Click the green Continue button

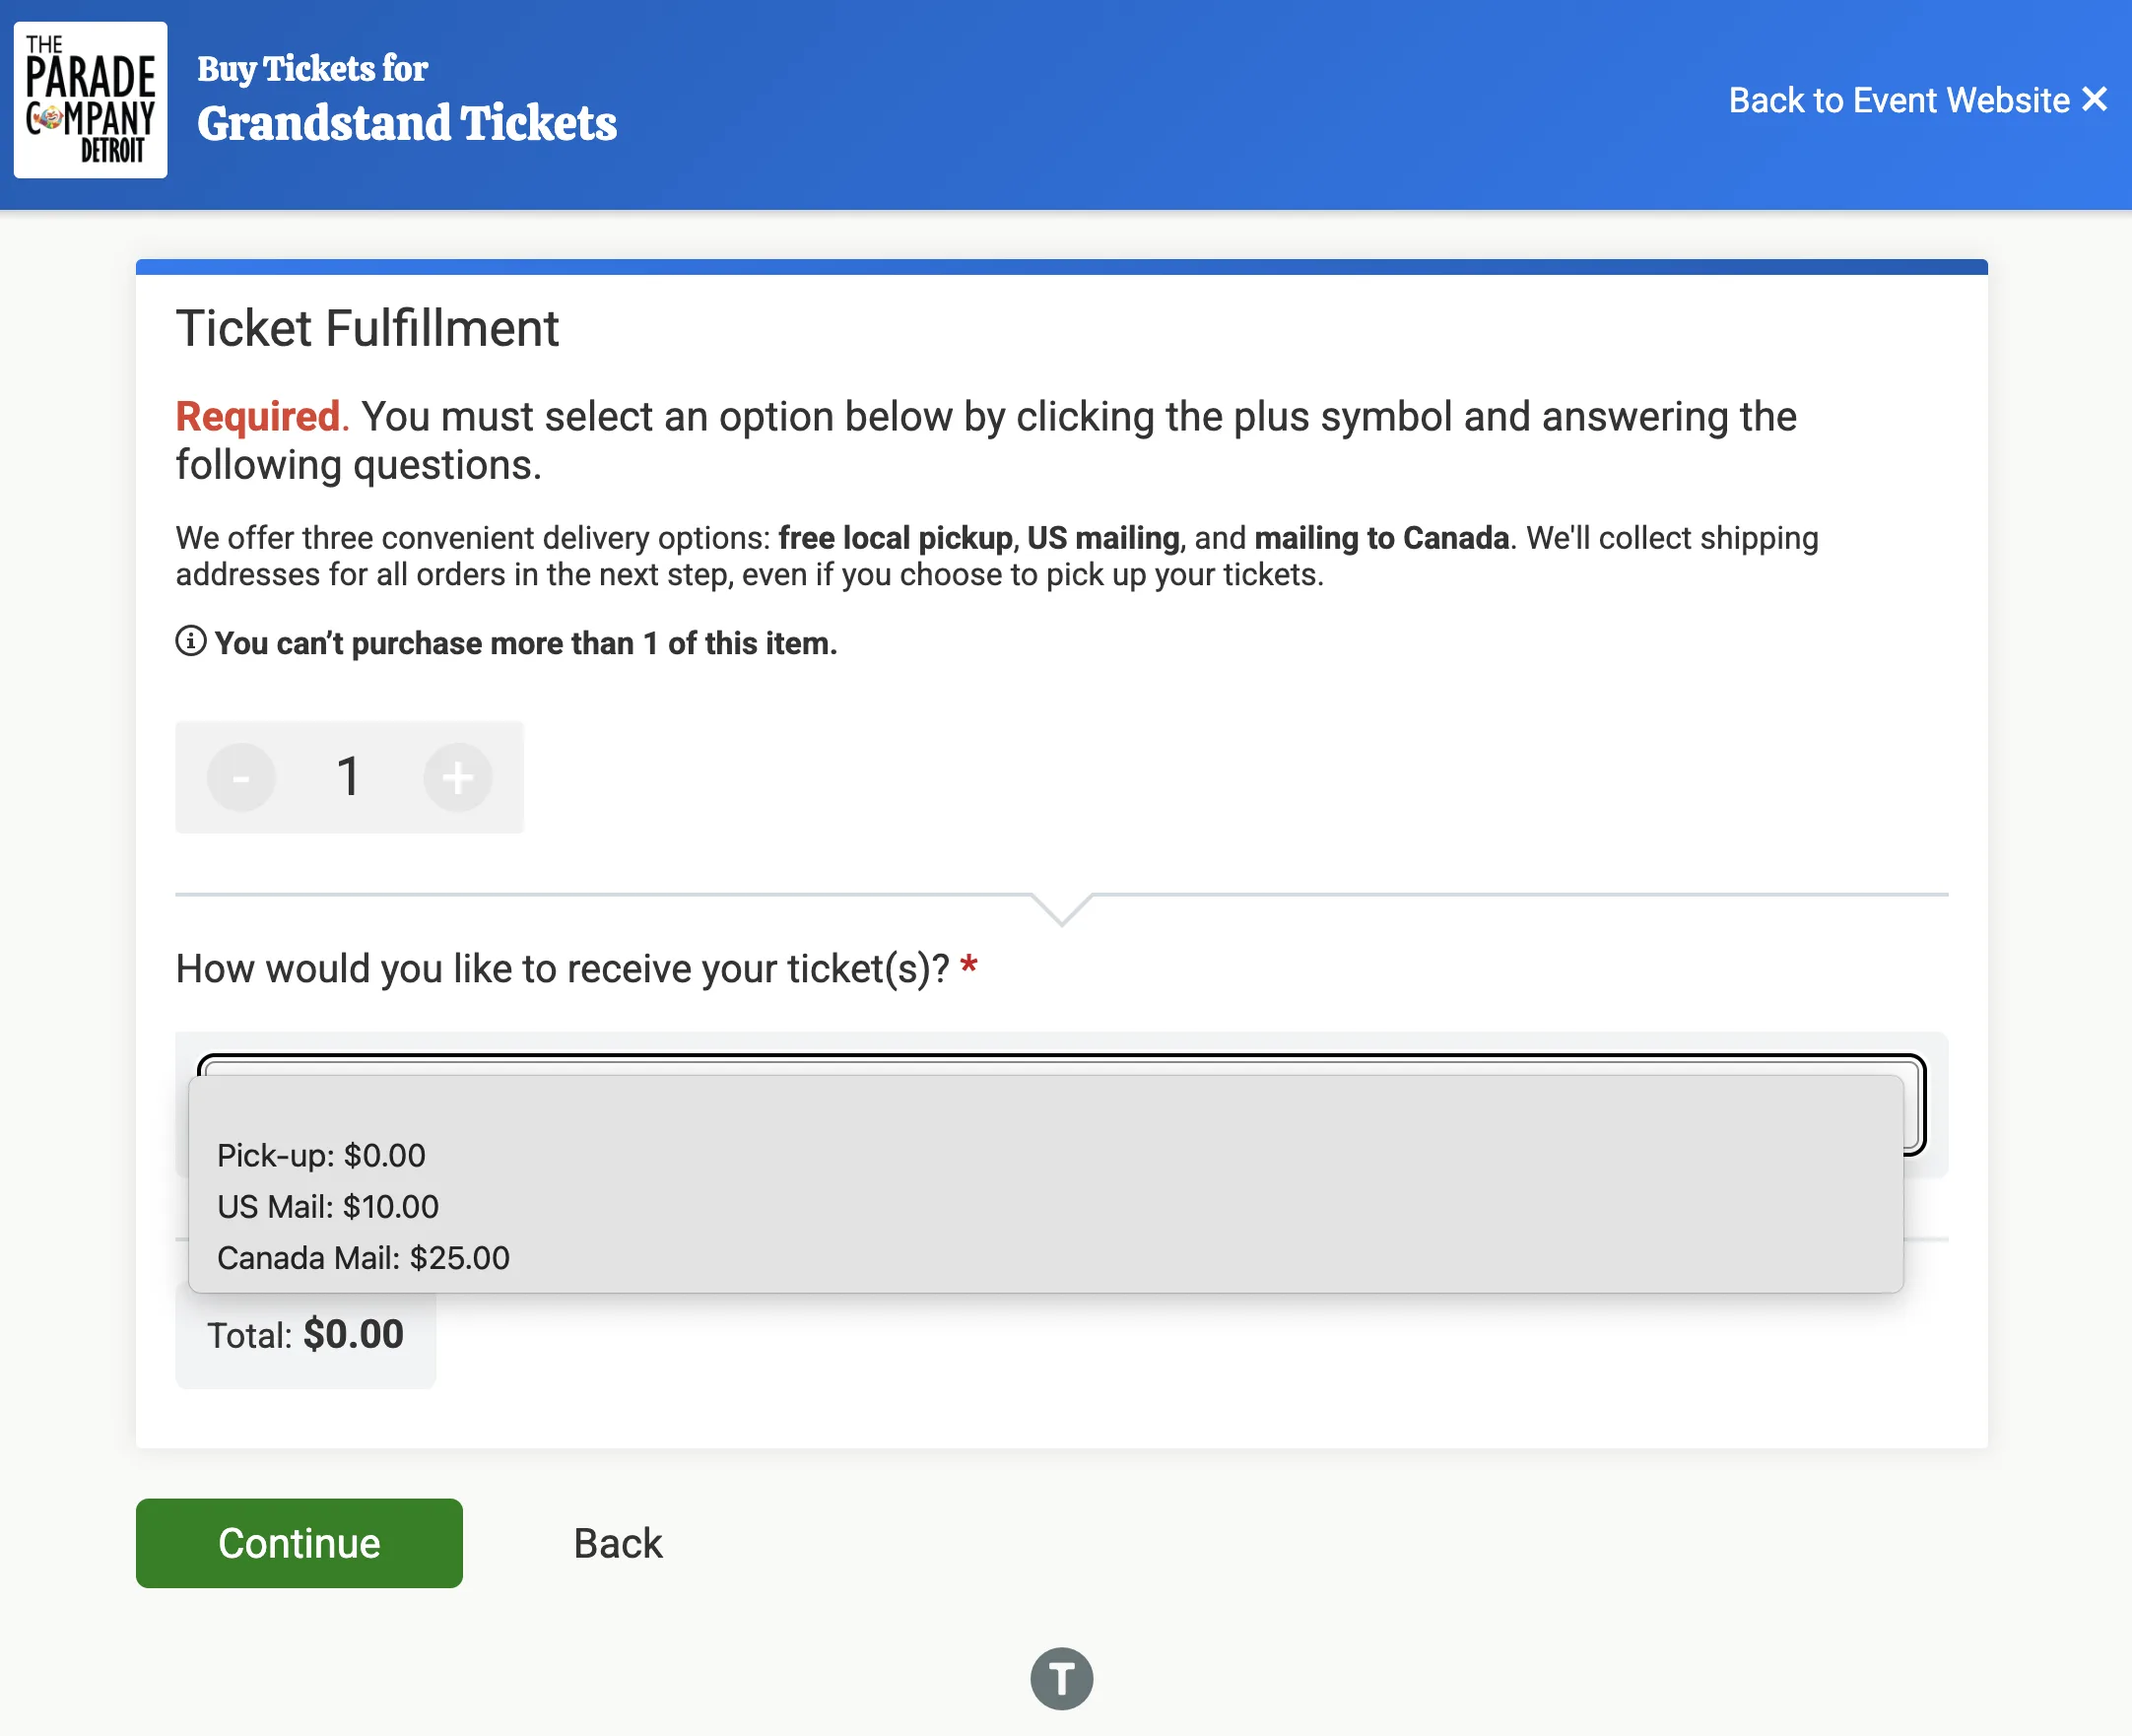click(x=299, y=1542)
